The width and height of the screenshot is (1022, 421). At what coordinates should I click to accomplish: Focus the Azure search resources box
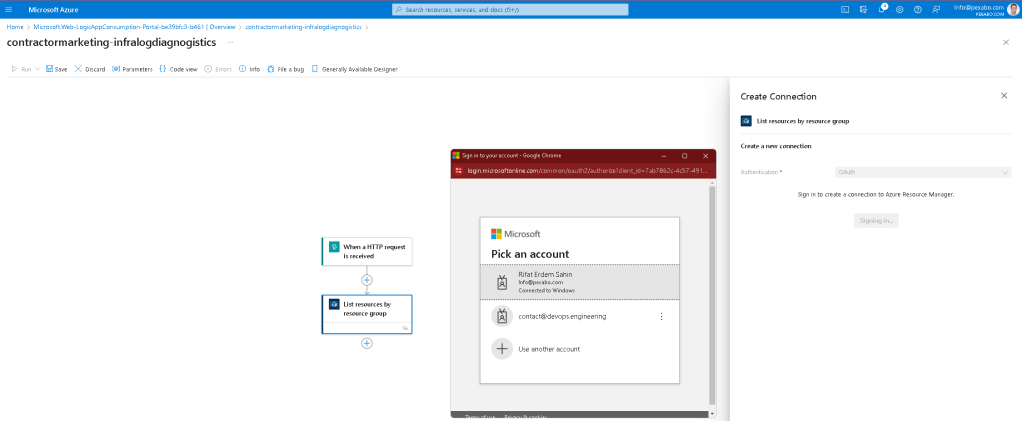(510, 9)
